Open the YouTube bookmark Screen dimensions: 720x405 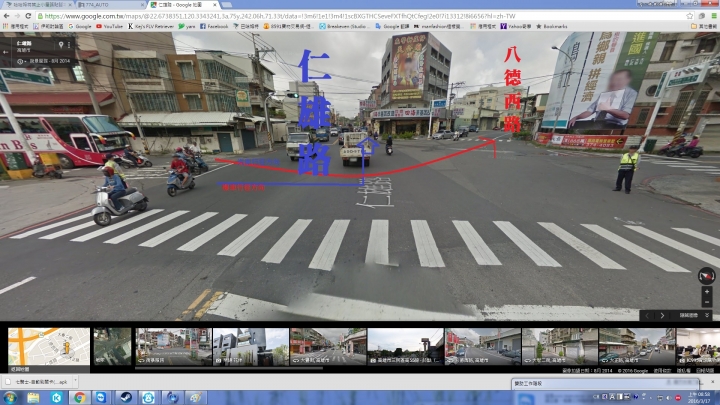(x=109, y=26)
